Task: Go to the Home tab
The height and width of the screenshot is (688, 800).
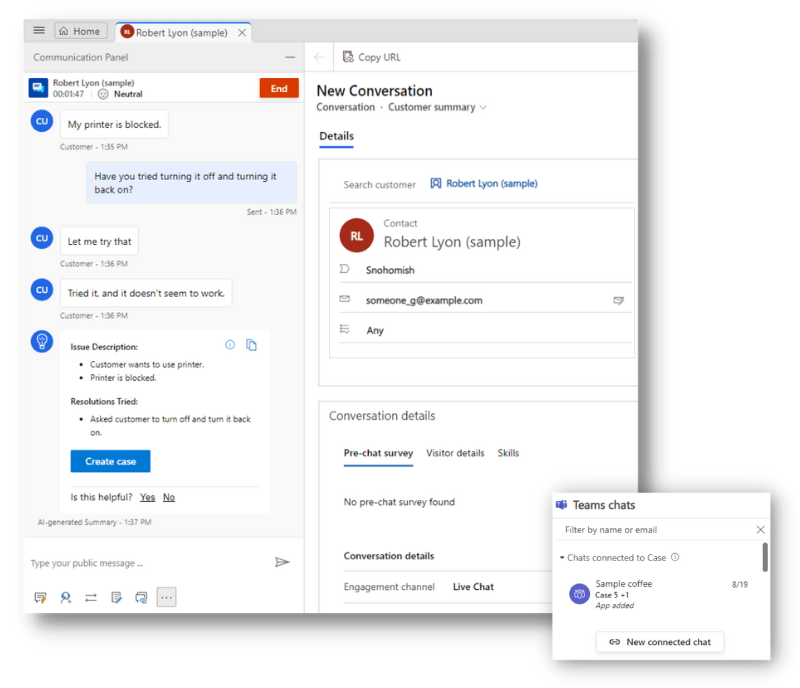Action: (x=80, y=31)
